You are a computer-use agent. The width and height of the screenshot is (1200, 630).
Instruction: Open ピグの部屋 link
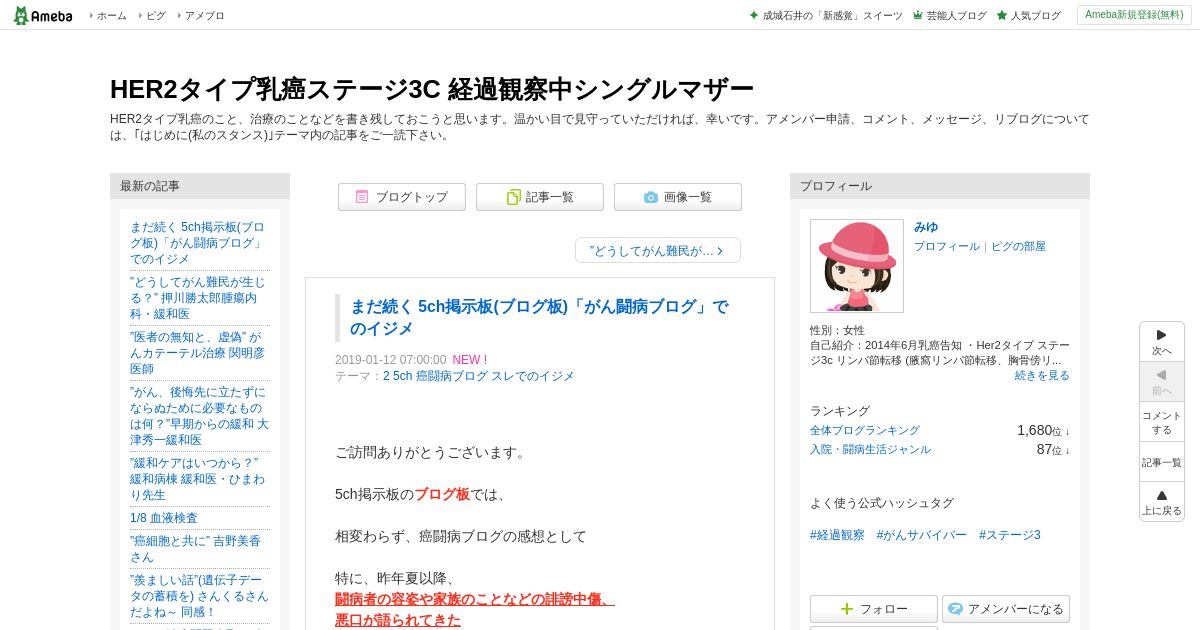(x=1018, y=246)
